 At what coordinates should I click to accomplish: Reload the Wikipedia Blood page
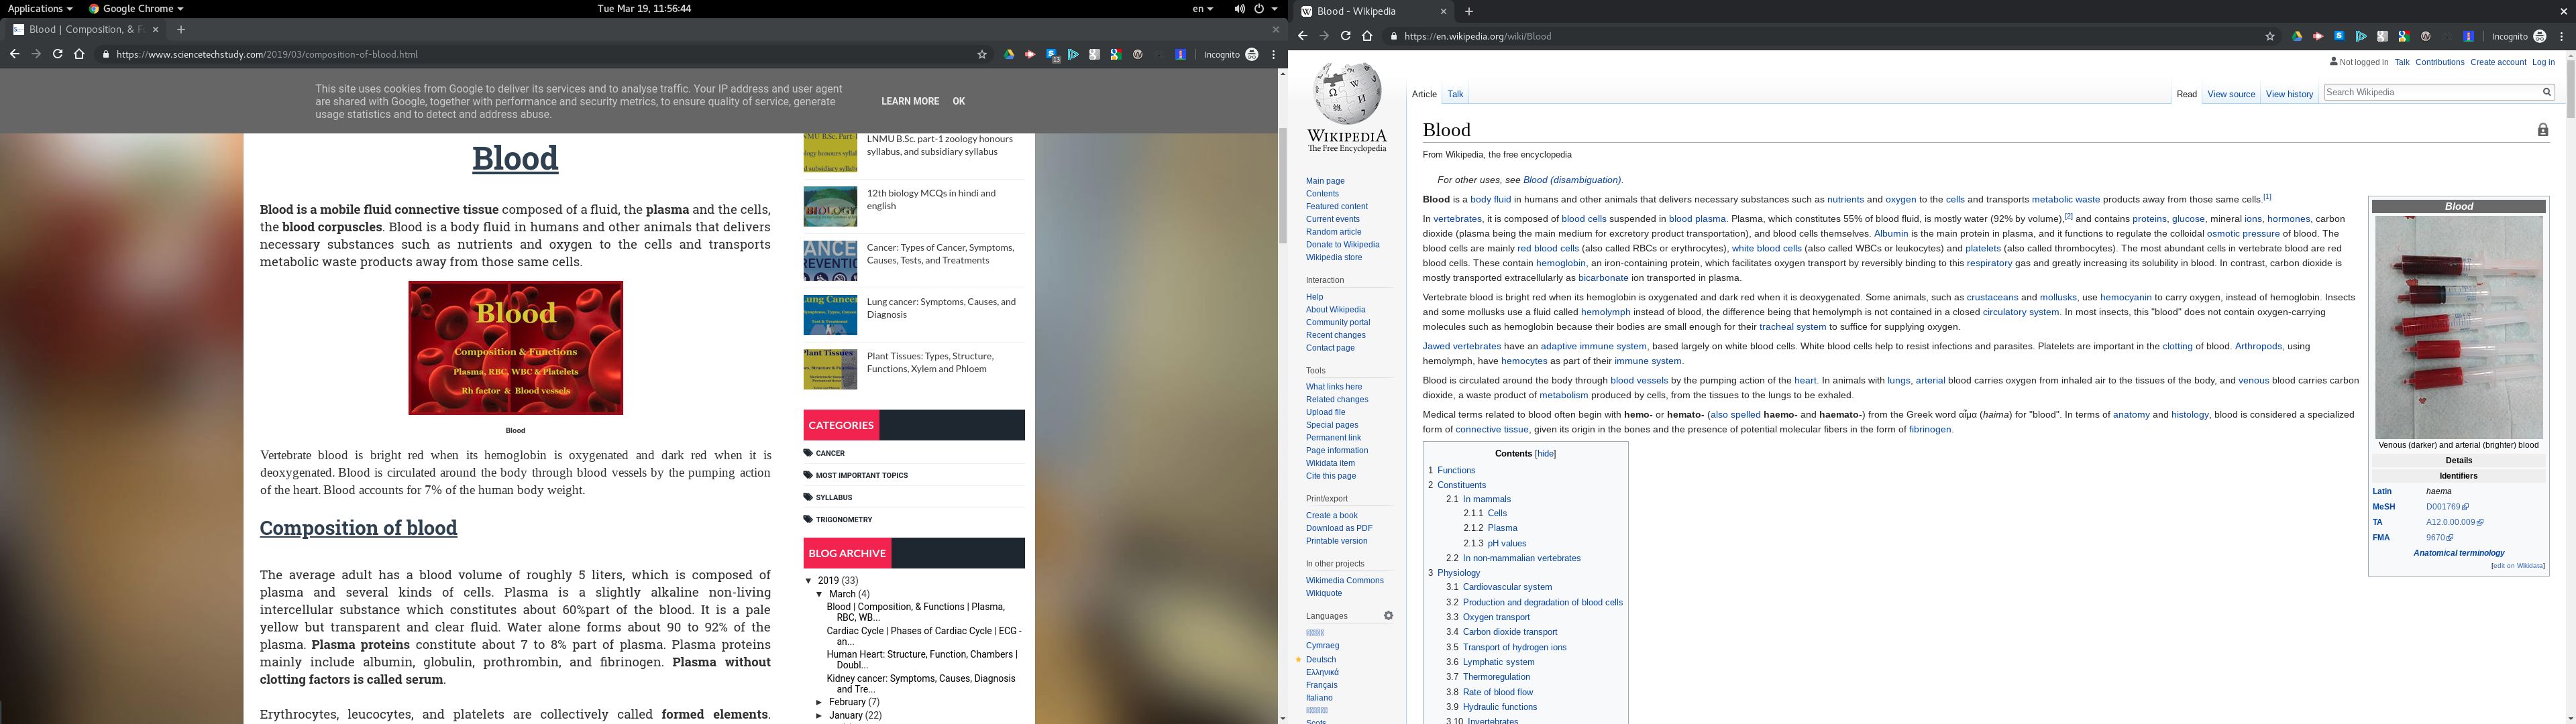[x=1346, y=36]
